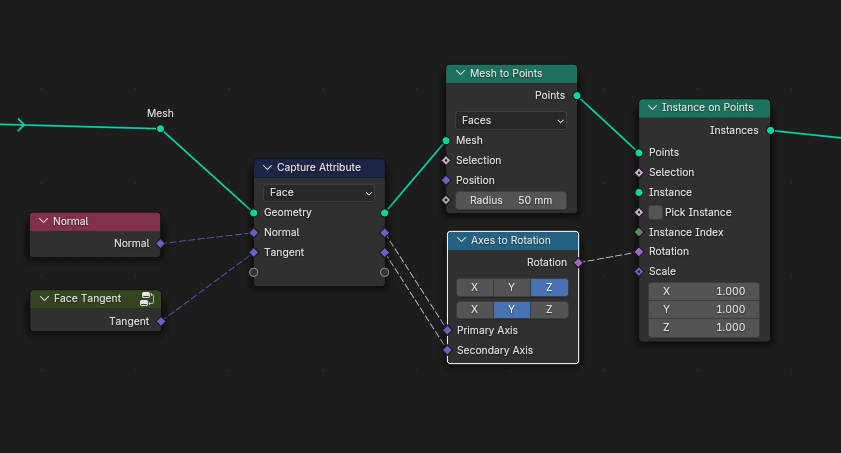Click the Normal output socket on Normal node
The width and height of the screenshot is (841, 453).
tap(160, 243)
